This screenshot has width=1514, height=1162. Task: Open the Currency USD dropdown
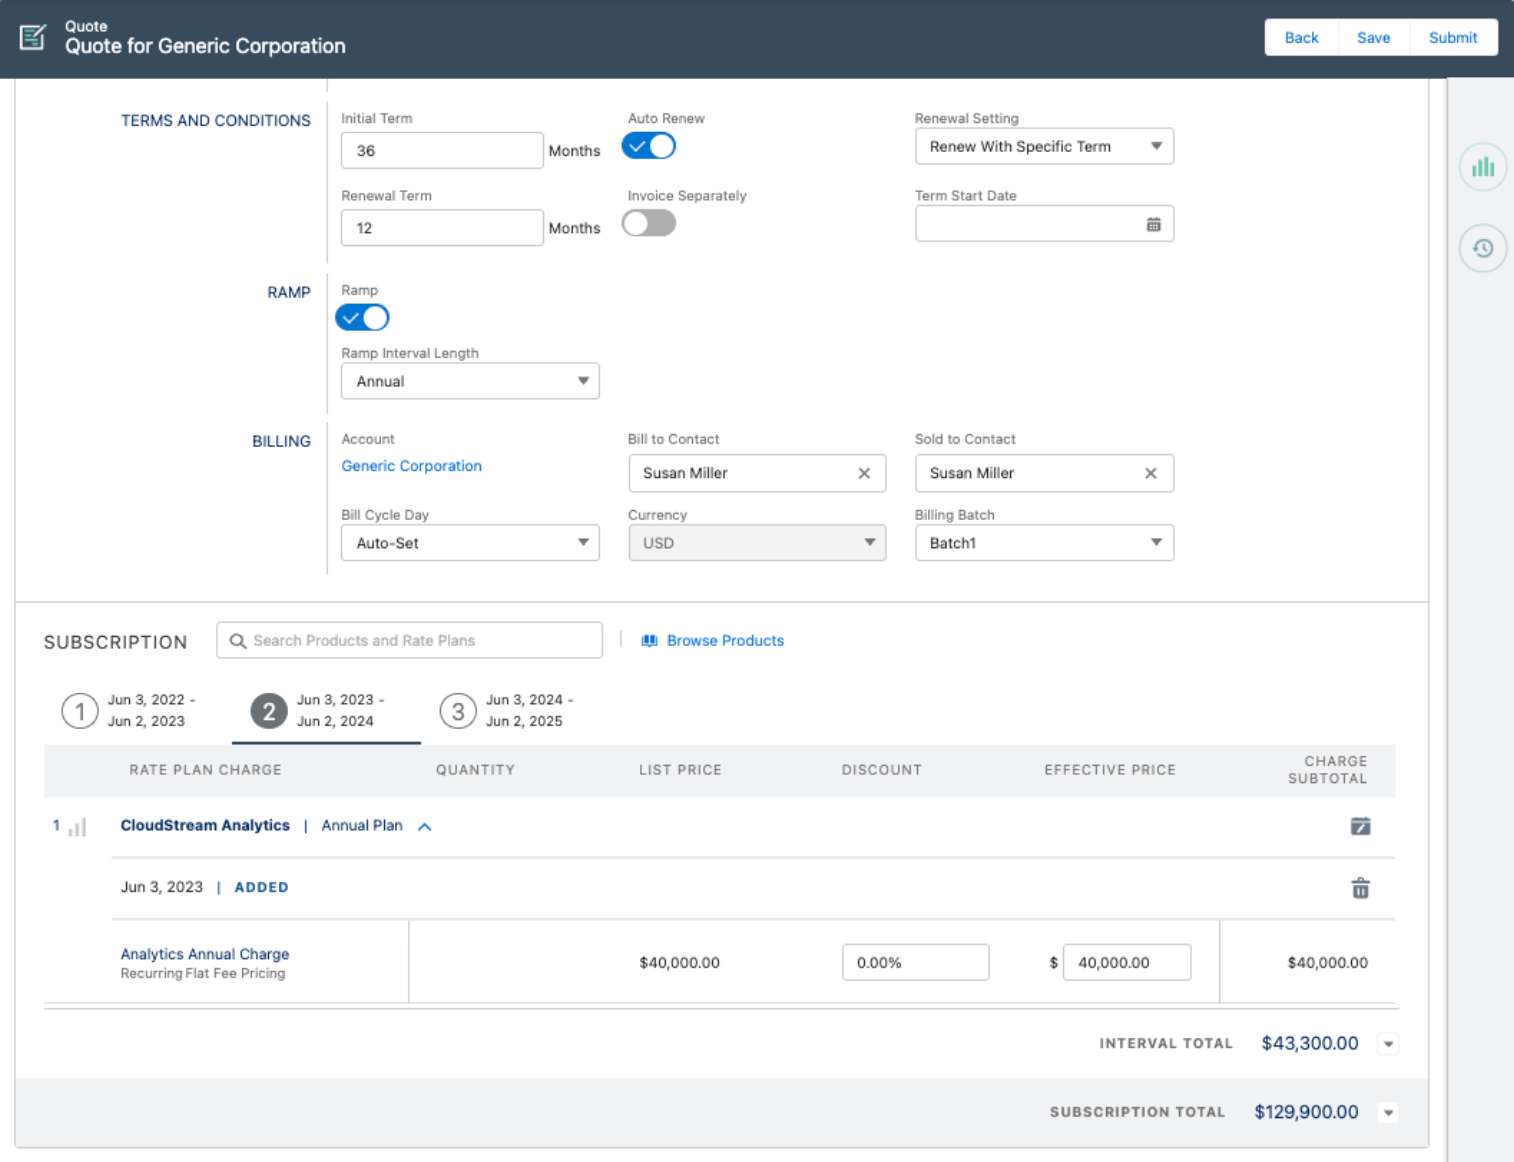point(757,543)
